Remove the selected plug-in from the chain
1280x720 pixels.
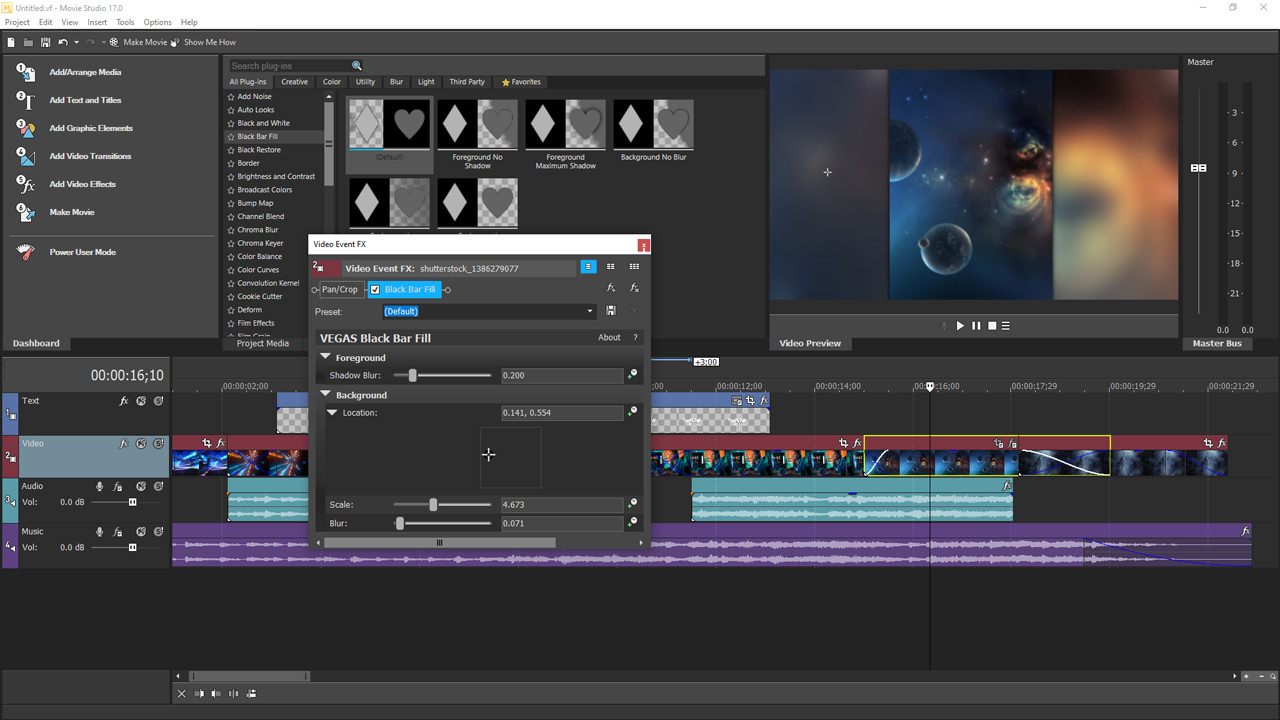(x=637, y=289)
